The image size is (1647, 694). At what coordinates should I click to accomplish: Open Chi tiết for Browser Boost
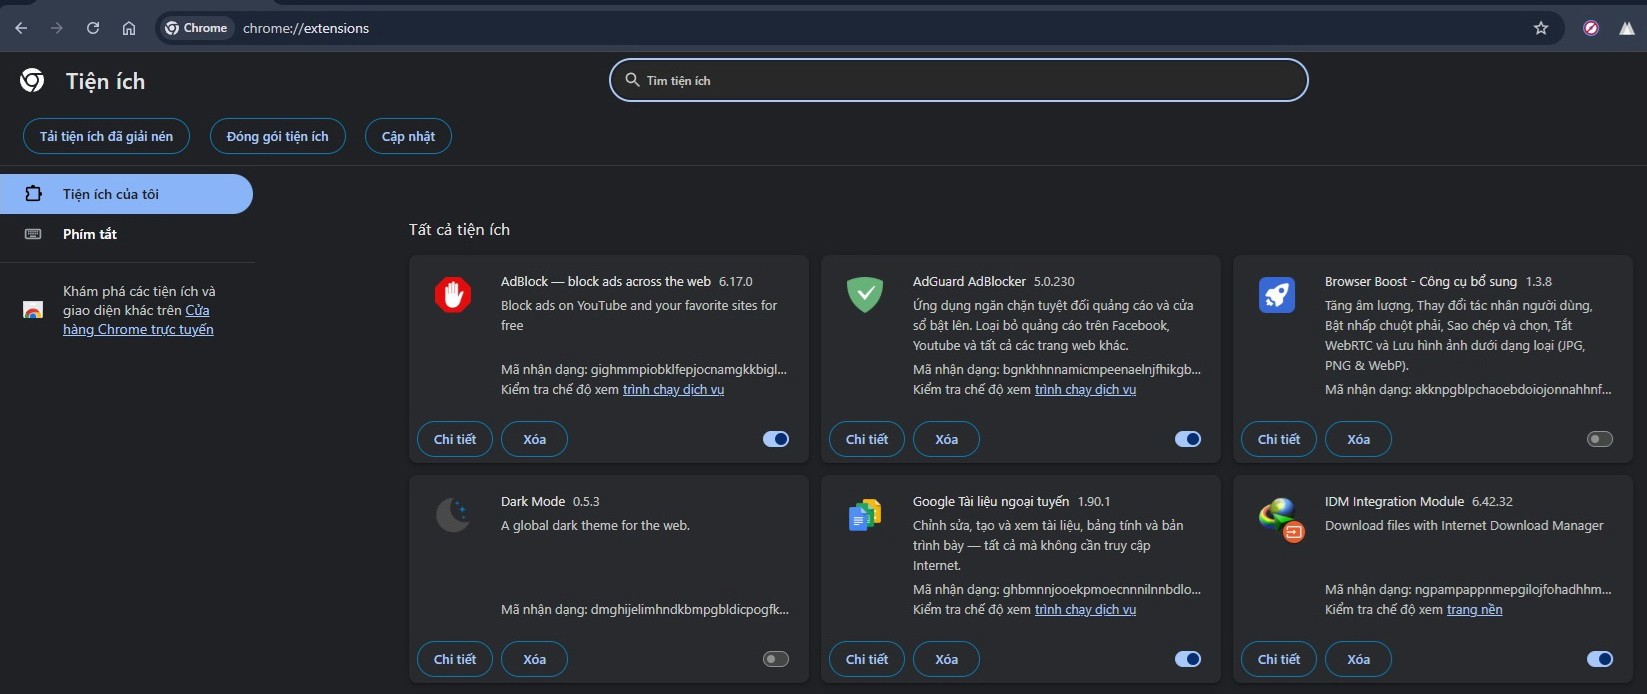pos(1279,439)
